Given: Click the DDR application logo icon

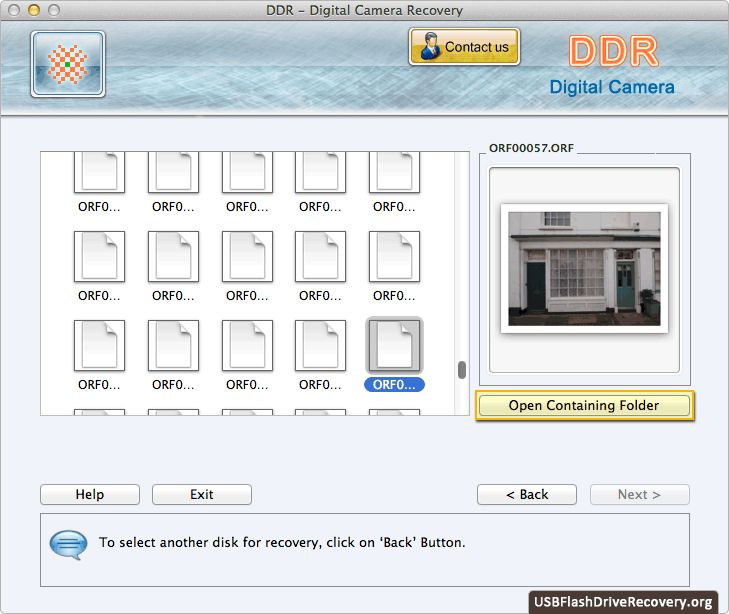Looking at the screenshot, I should pyautogui.click(x=68, y=64).
